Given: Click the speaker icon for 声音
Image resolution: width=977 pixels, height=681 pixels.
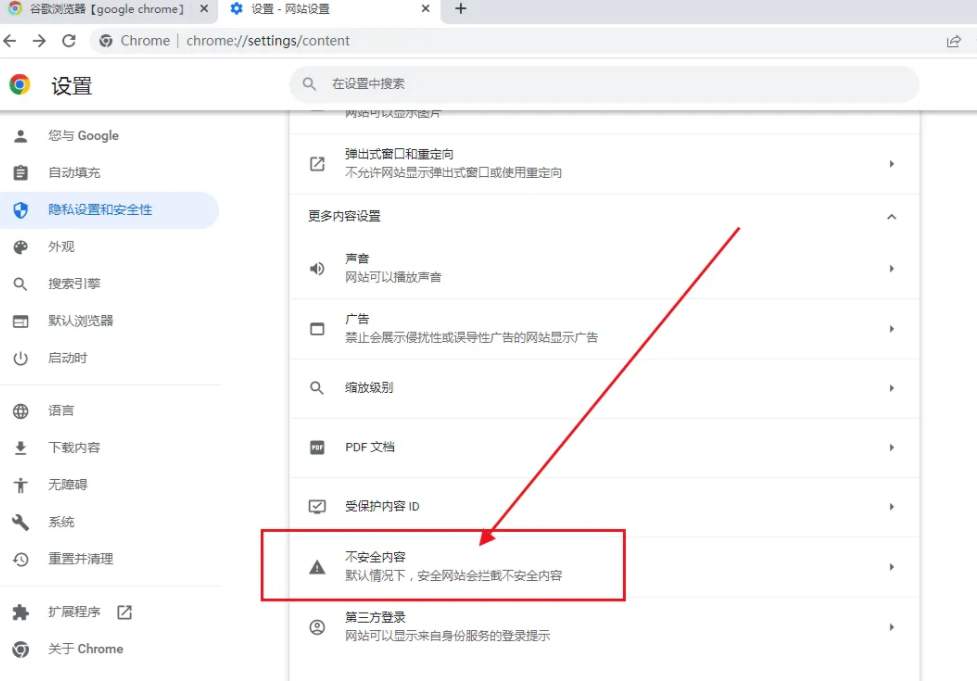Looking at the screenshot, I should (x=317, y=269).
